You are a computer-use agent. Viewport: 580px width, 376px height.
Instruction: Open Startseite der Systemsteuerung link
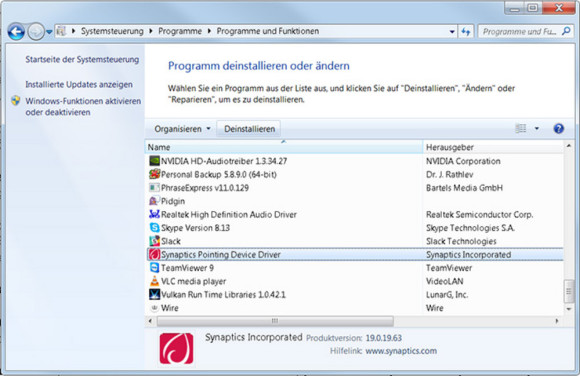[x=82, y=60]
